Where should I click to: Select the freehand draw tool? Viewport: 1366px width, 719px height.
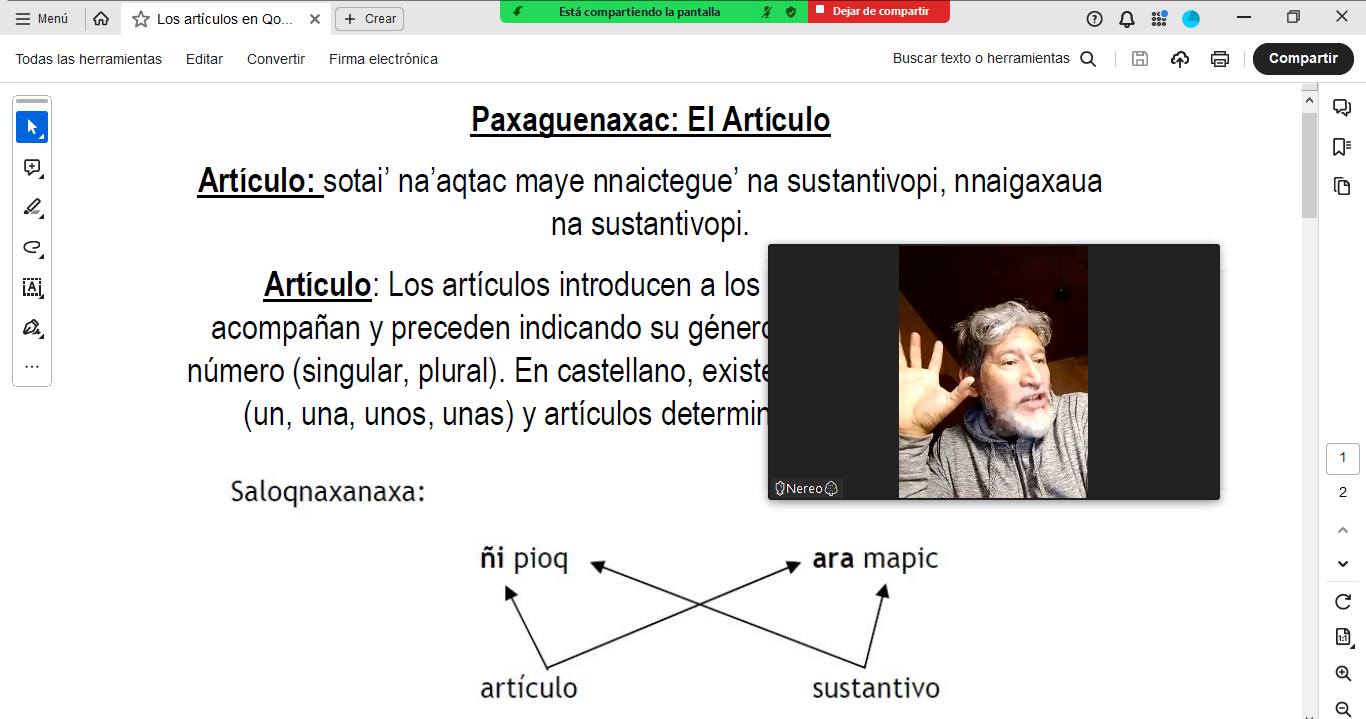click(32, 248)
